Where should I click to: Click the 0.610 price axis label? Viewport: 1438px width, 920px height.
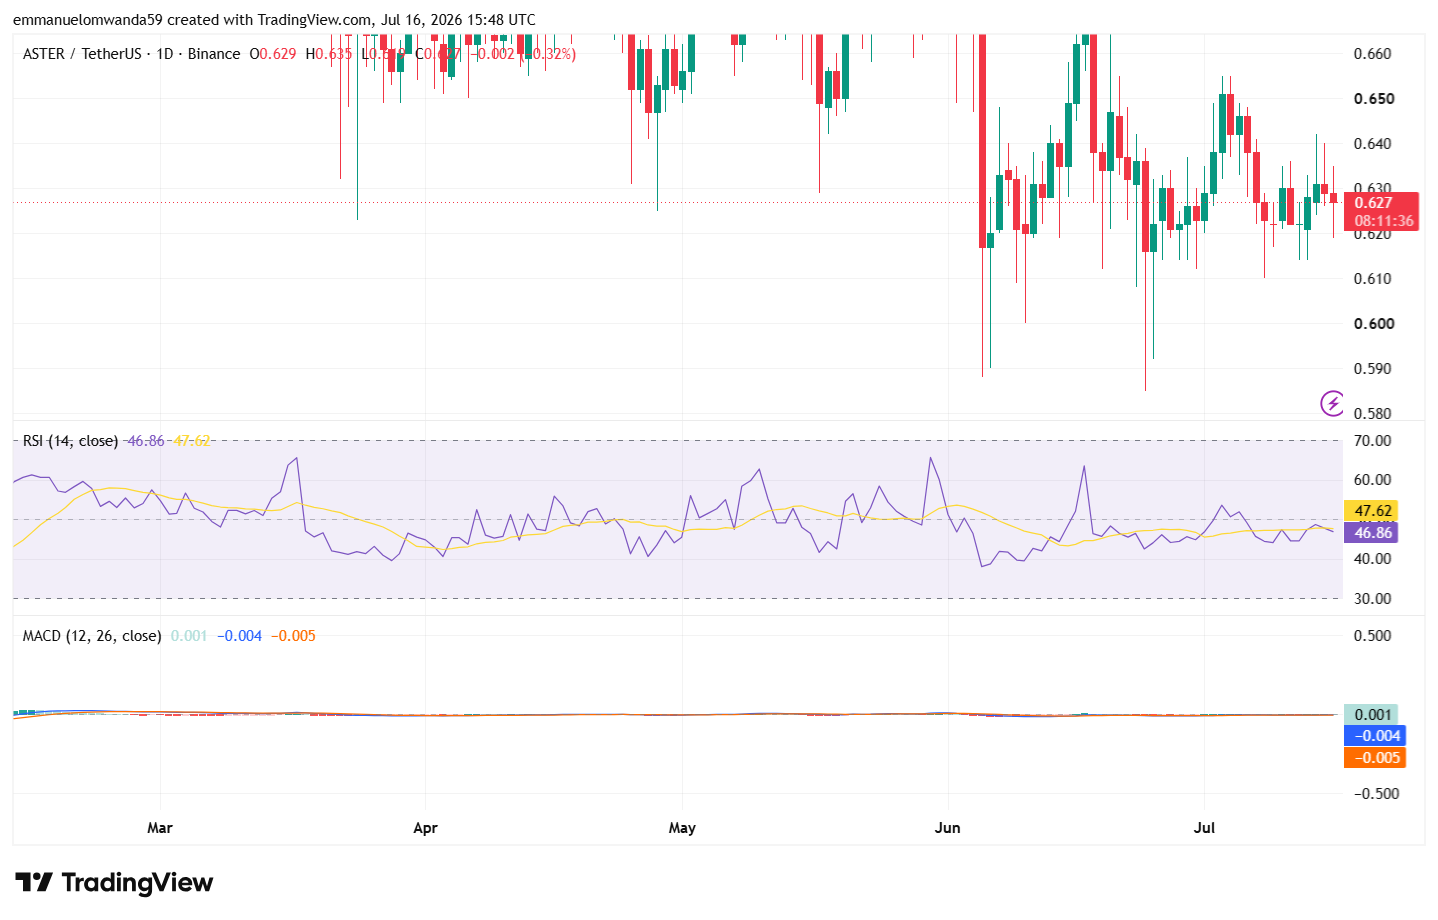(x=1372, y=279)
